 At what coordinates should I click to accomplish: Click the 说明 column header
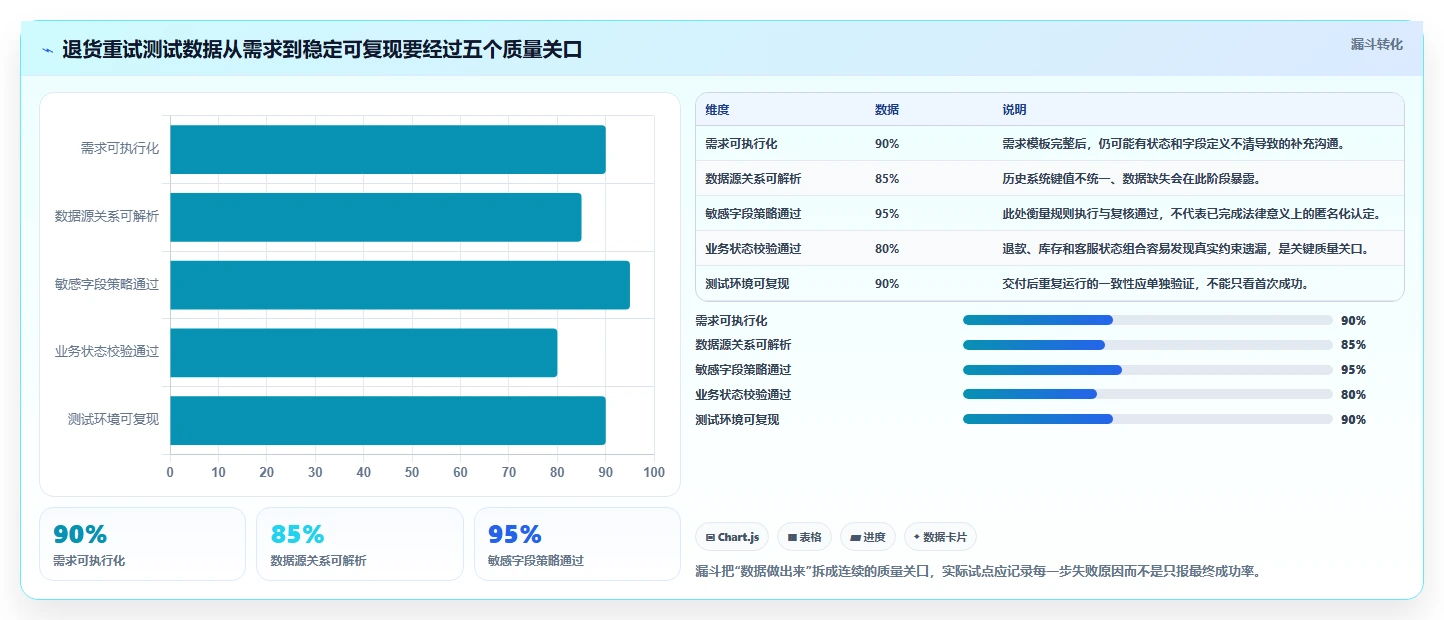pos(1014,110)
